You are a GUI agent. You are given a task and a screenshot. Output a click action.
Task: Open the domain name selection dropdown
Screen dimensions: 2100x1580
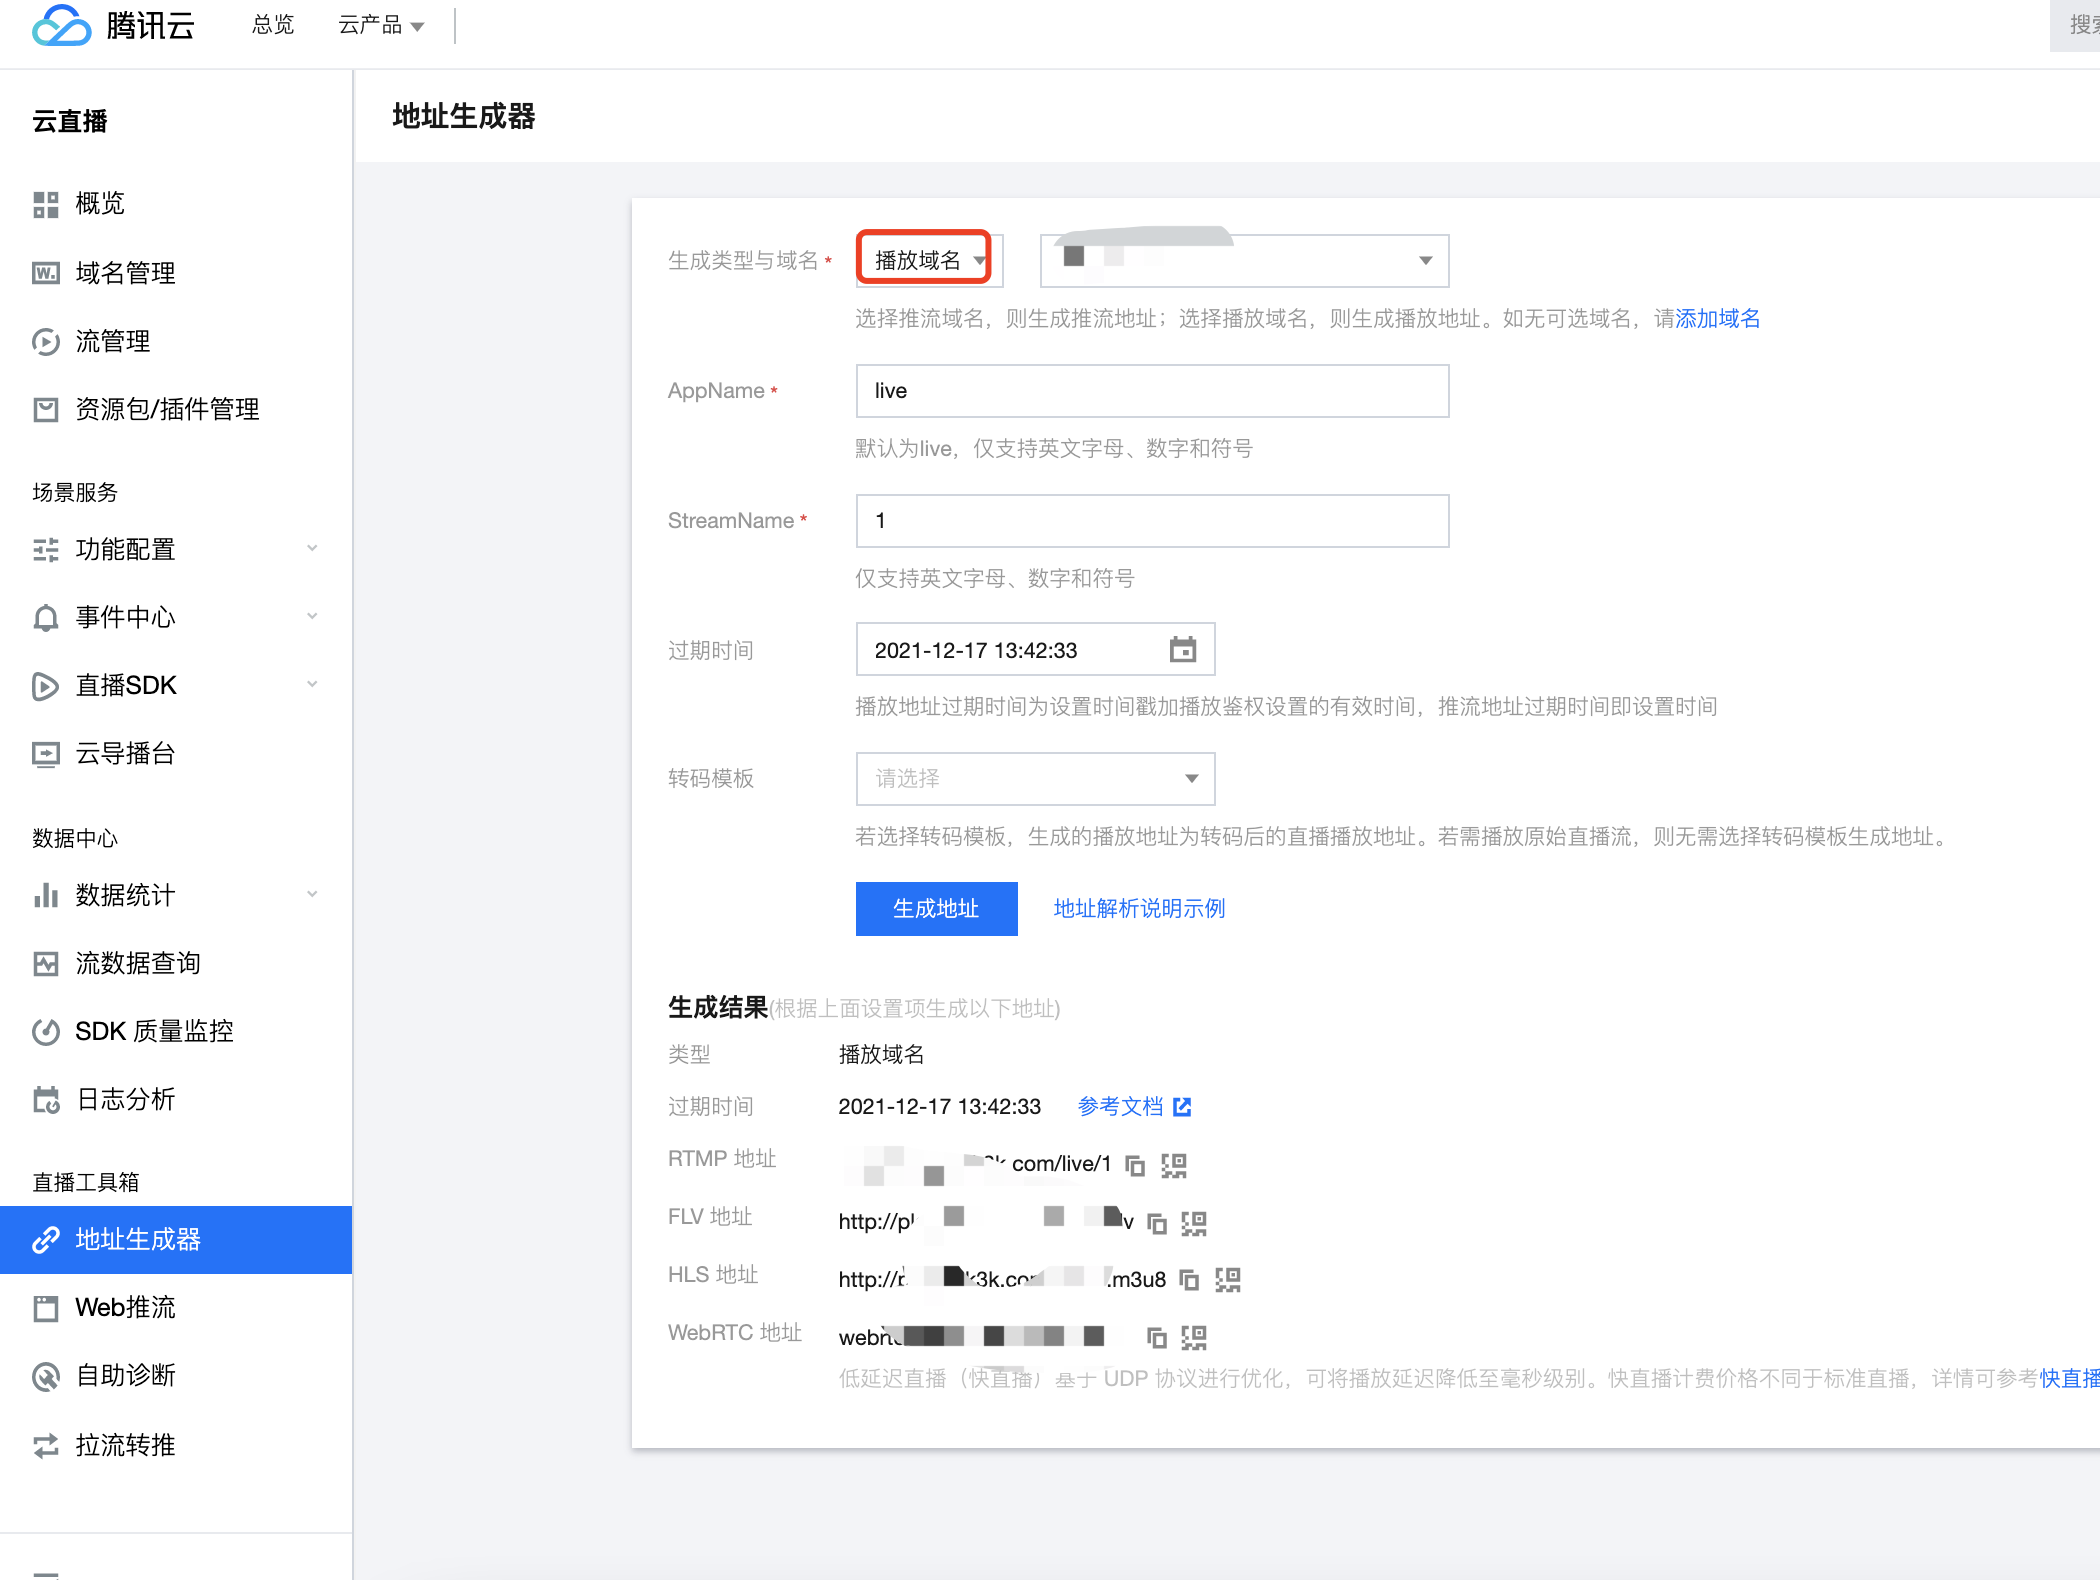(x=1243, y=260)
